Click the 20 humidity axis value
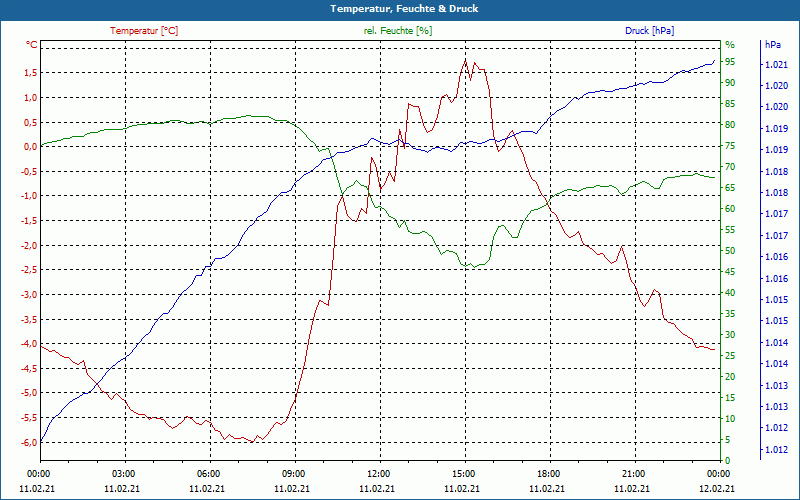This screenshot has width=800, height=500. (x=730, y=377)
